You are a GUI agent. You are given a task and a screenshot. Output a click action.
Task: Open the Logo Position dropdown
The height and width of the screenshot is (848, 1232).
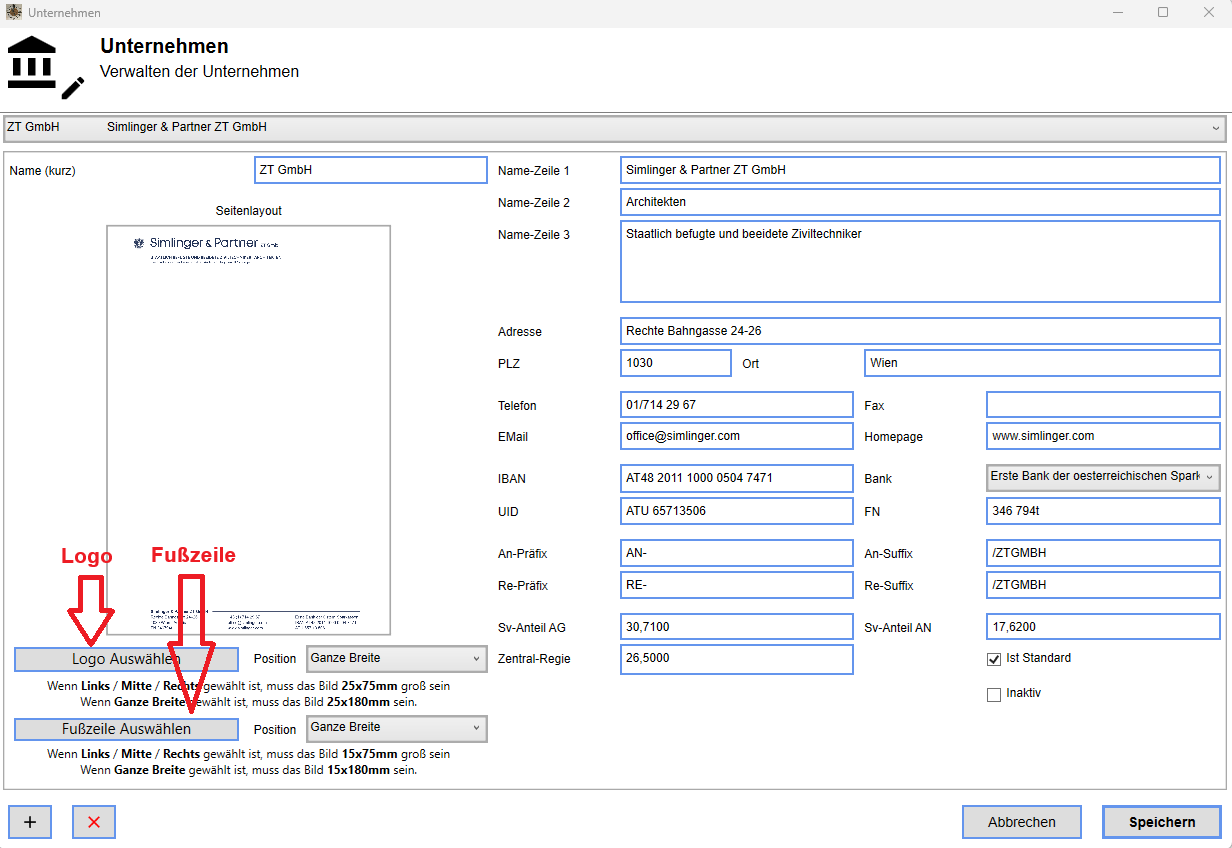coord(396,659)
